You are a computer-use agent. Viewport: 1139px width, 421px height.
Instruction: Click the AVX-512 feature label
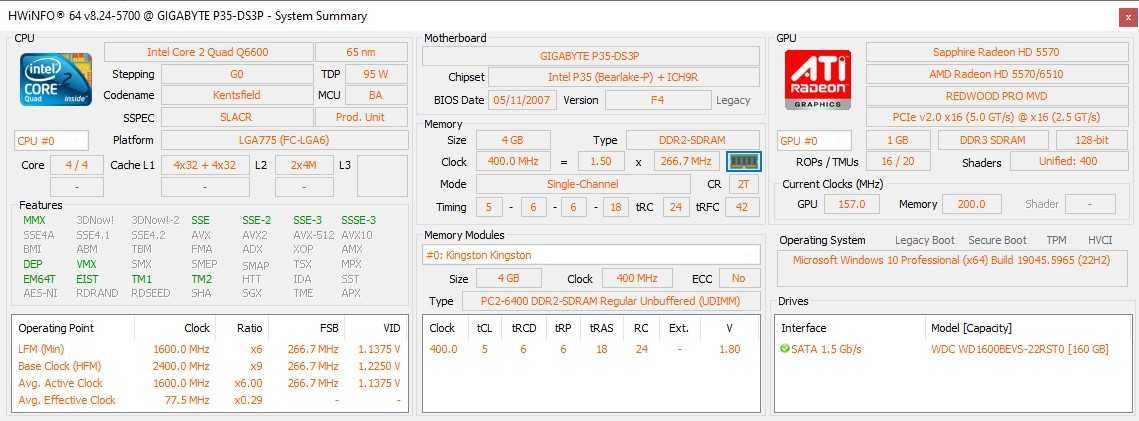tap(315, 234)
